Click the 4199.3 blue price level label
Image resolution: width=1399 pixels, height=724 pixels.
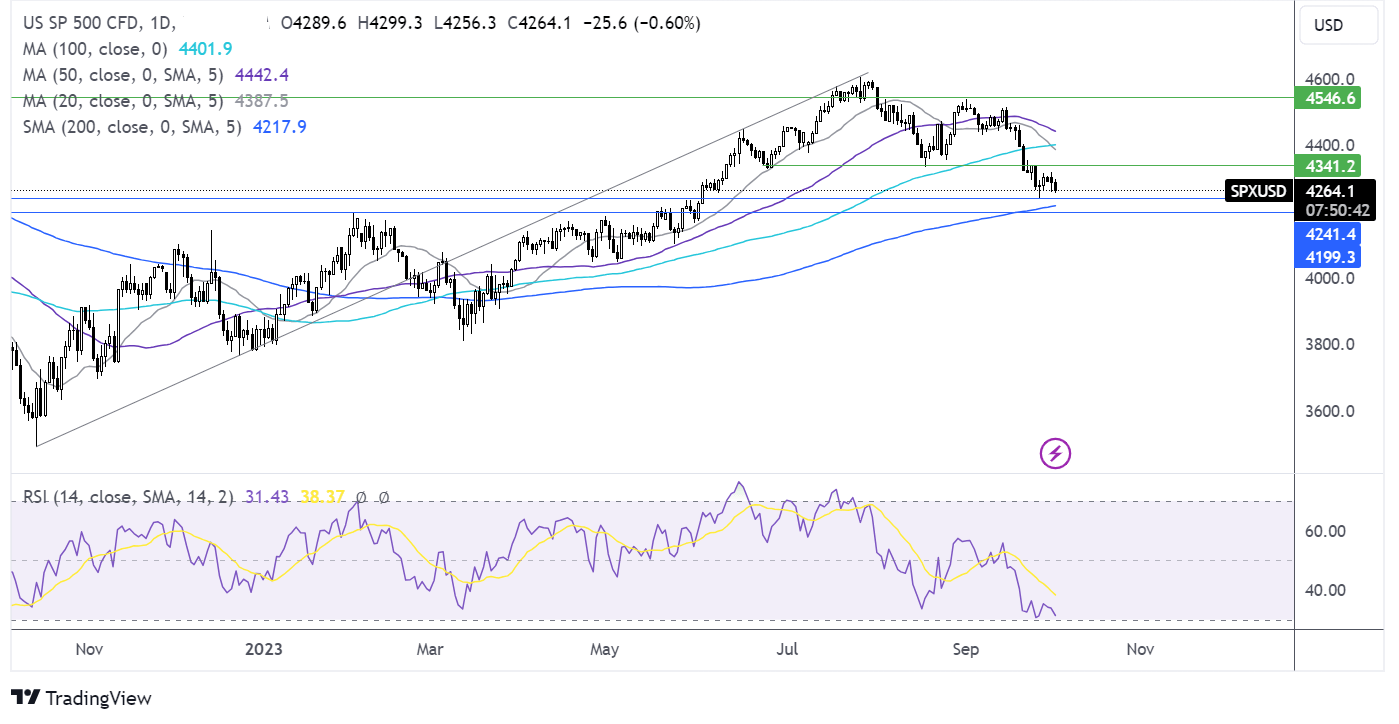pyautogui.click(x=1326, y=256)
